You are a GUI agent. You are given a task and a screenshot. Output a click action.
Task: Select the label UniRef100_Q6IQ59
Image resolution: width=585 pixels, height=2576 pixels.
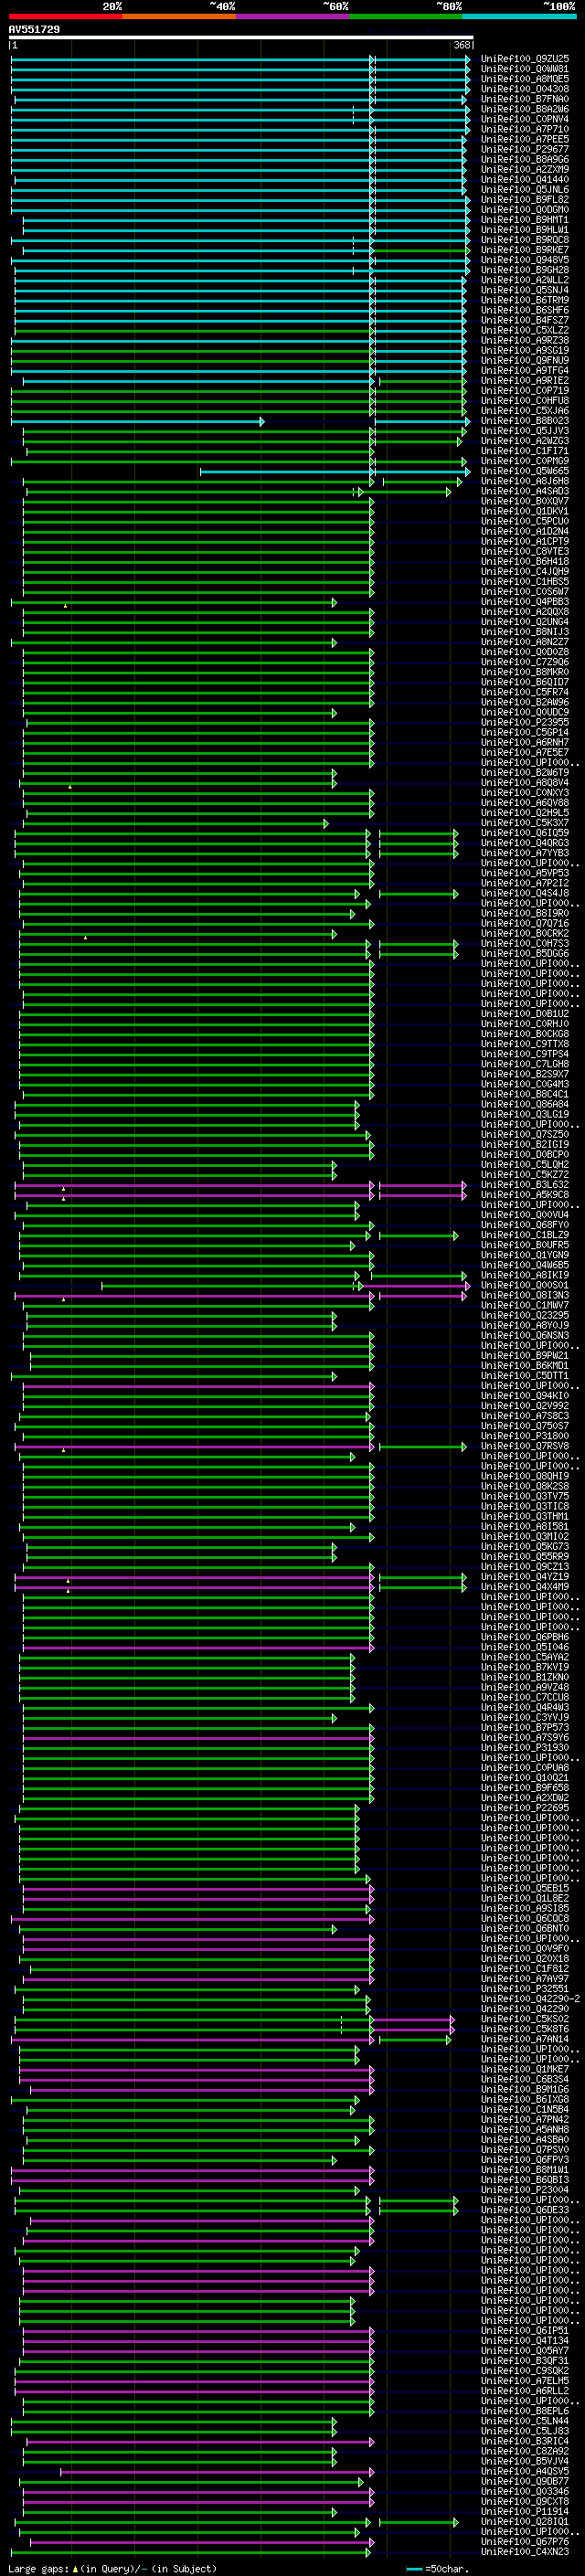click(525, 833)
